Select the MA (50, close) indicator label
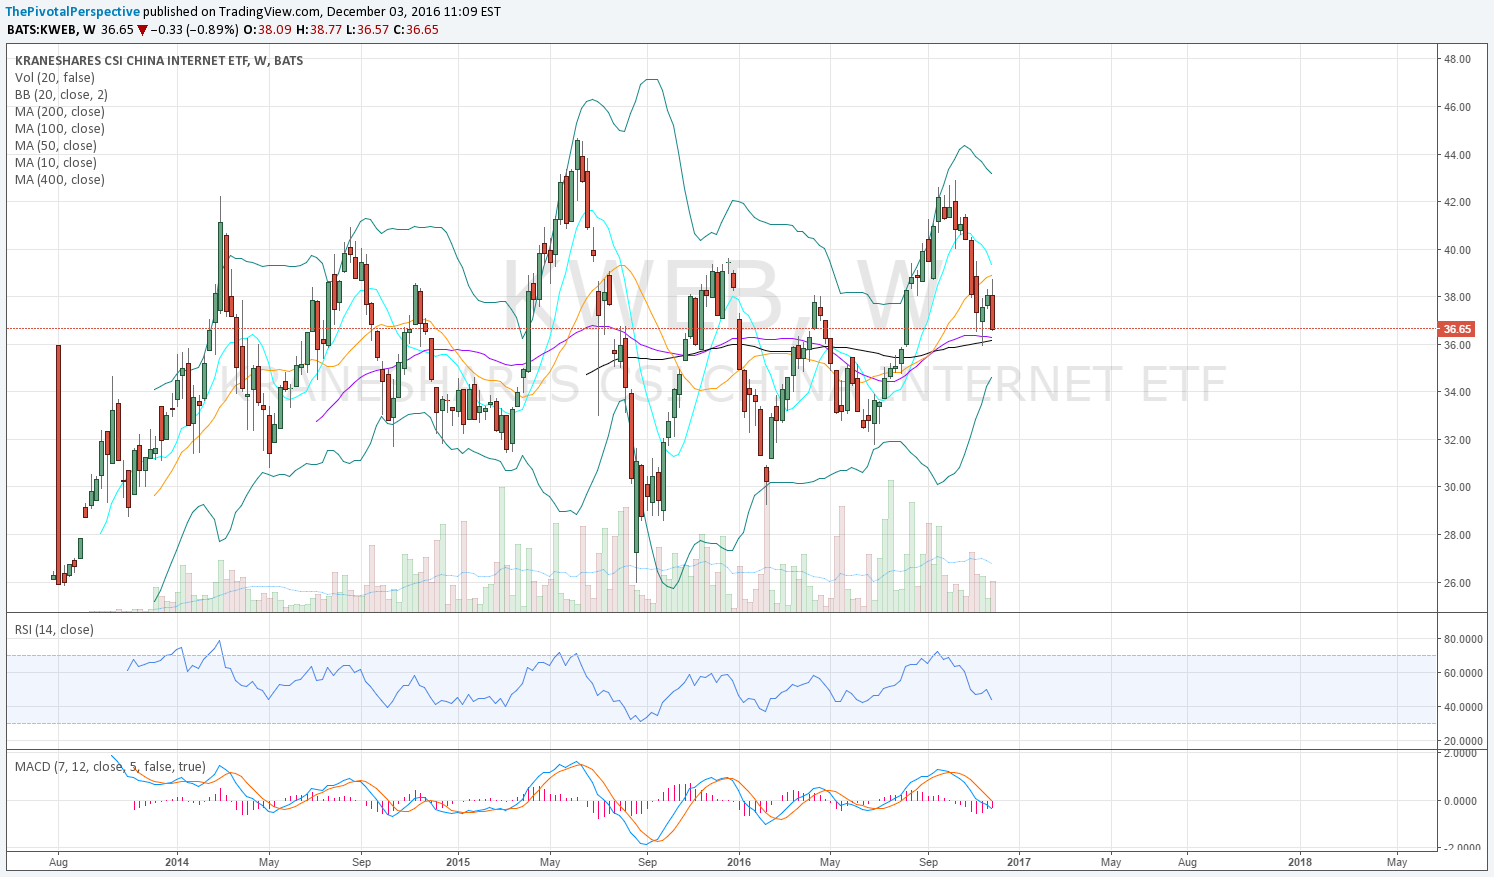This screenshot has width=1494, height=877. [x=56, y=145]
